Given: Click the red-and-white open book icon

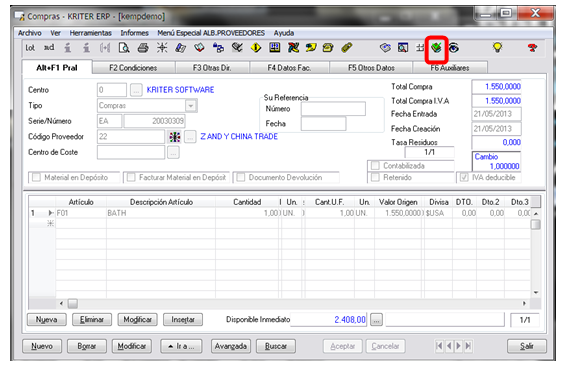Looking at the screenshot, I should point(200,48).
